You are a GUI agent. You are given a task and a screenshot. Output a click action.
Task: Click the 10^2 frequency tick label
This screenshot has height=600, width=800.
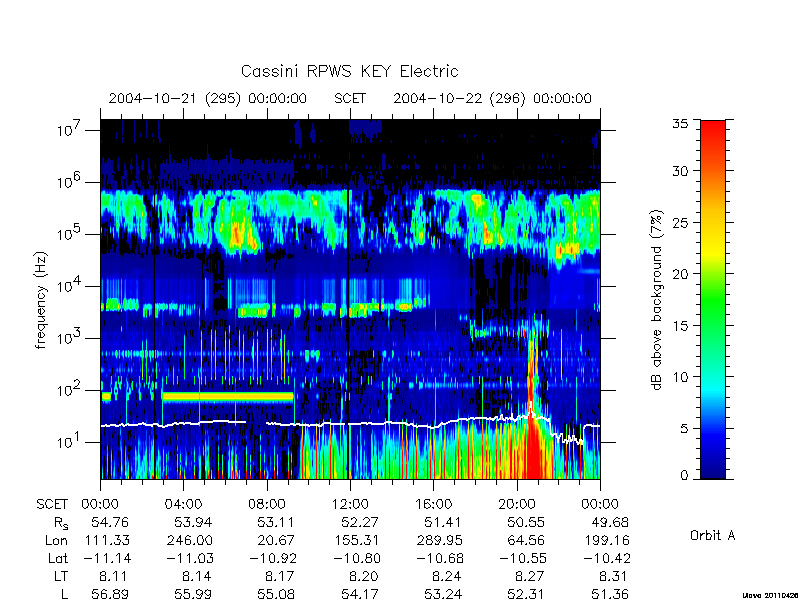pos(69,390)
